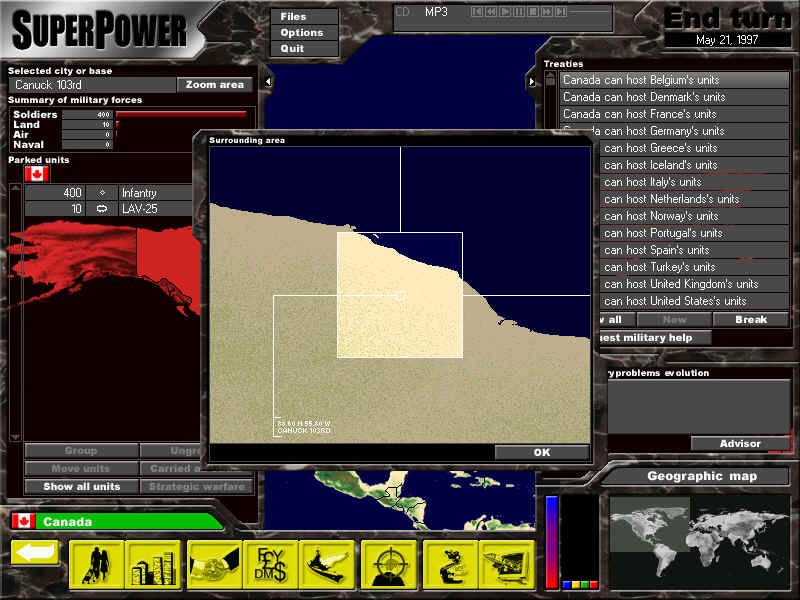Click the music volume slider line
Screen dimensions: 800x600
coord(590,12)
